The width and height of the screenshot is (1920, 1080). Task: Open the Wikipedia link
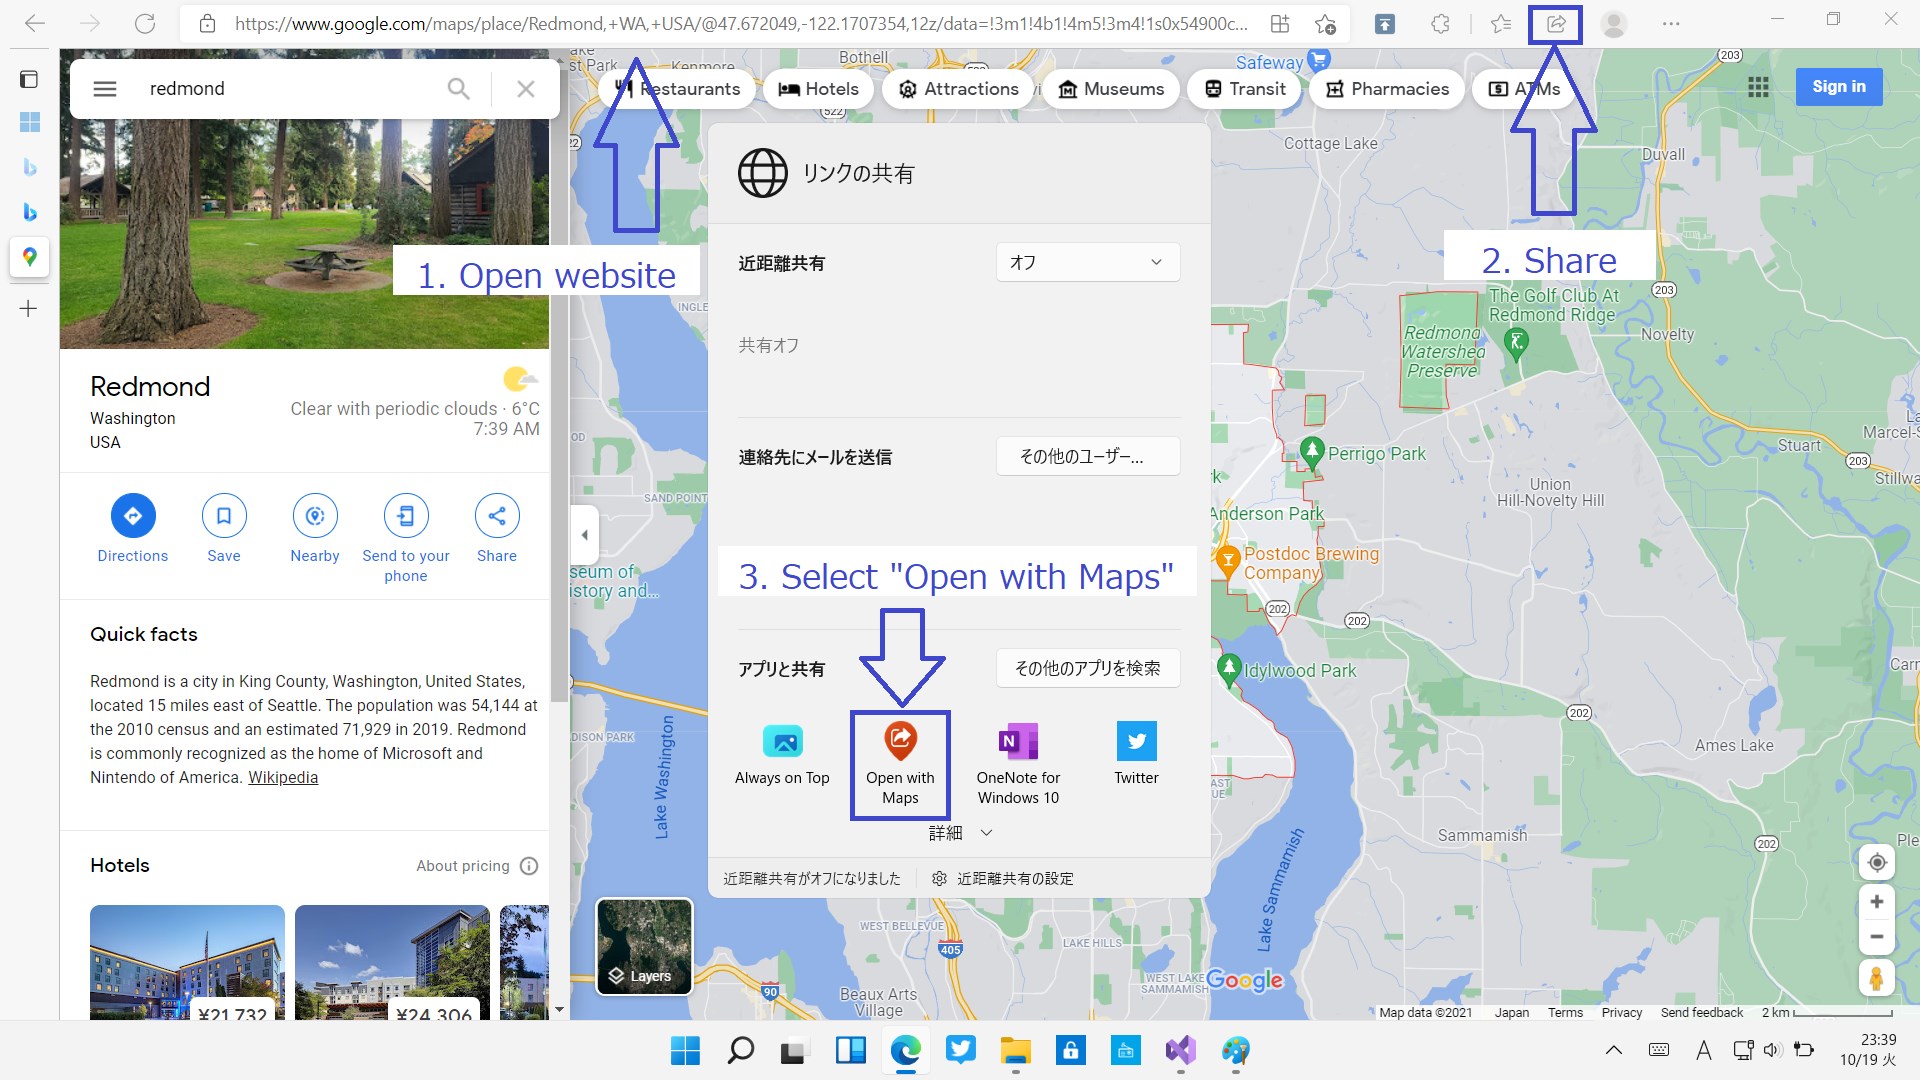click(x=283, y=778)
